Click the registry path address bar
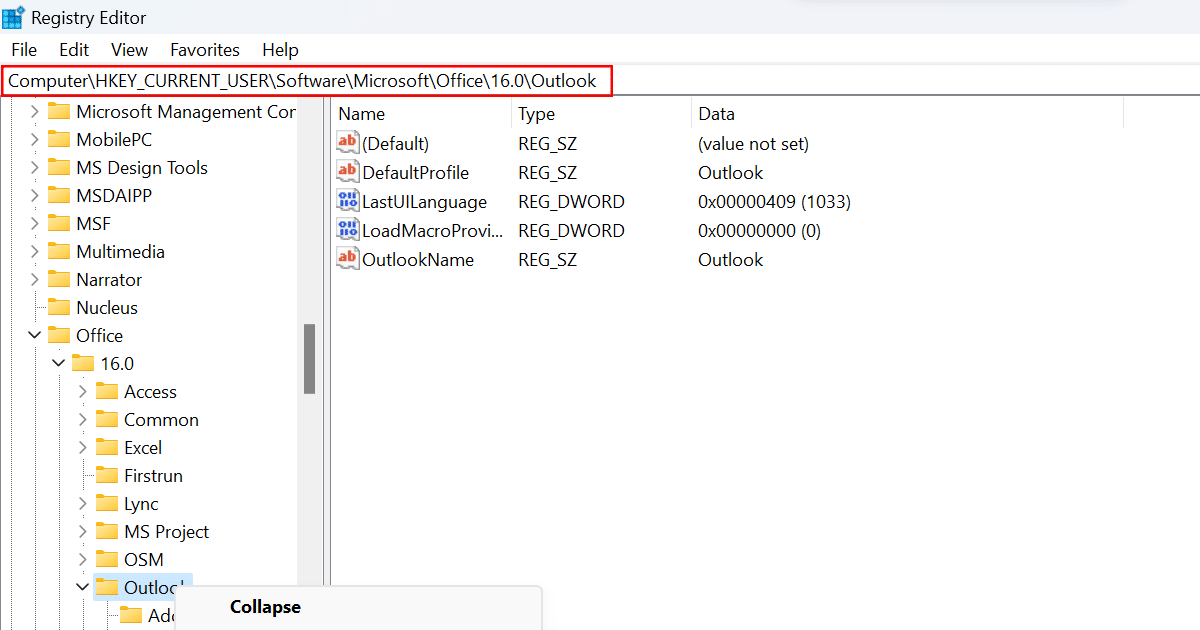Viewport: 1200px width, 630px height. point(305,81)
